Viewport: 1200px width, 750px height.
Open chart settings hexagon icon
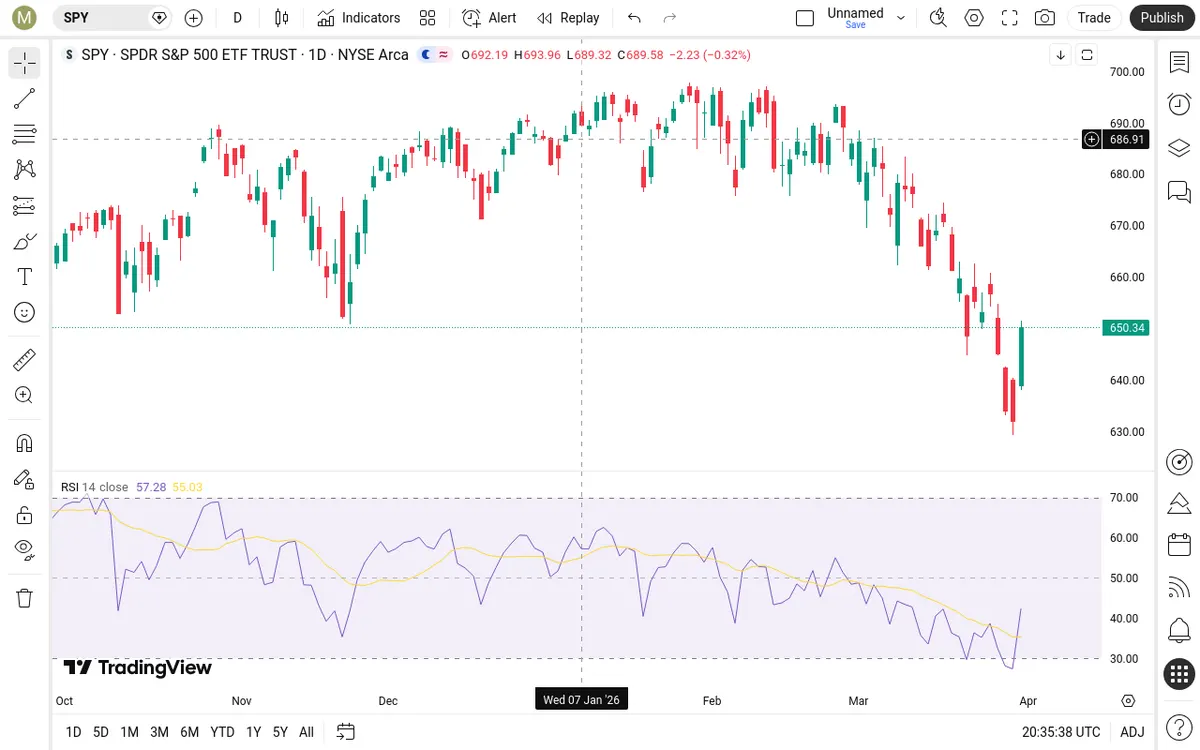[974, 17]
